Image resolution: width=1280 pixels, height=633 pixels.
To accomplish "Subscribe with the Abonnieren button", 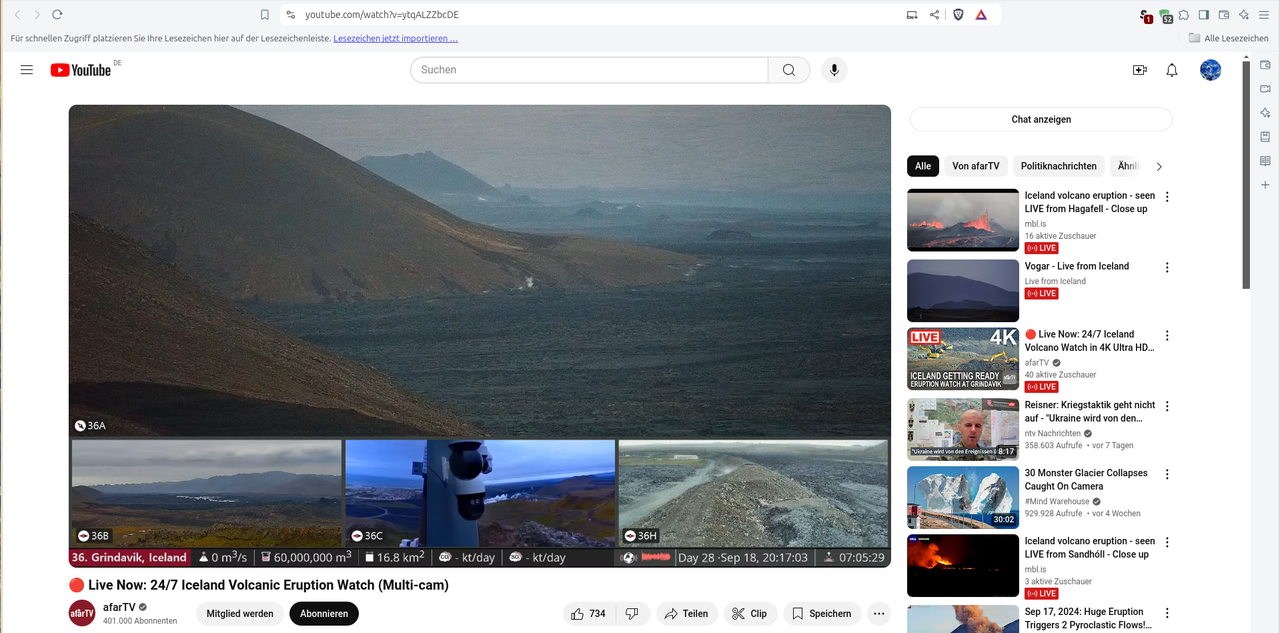I will pos(324,614).
